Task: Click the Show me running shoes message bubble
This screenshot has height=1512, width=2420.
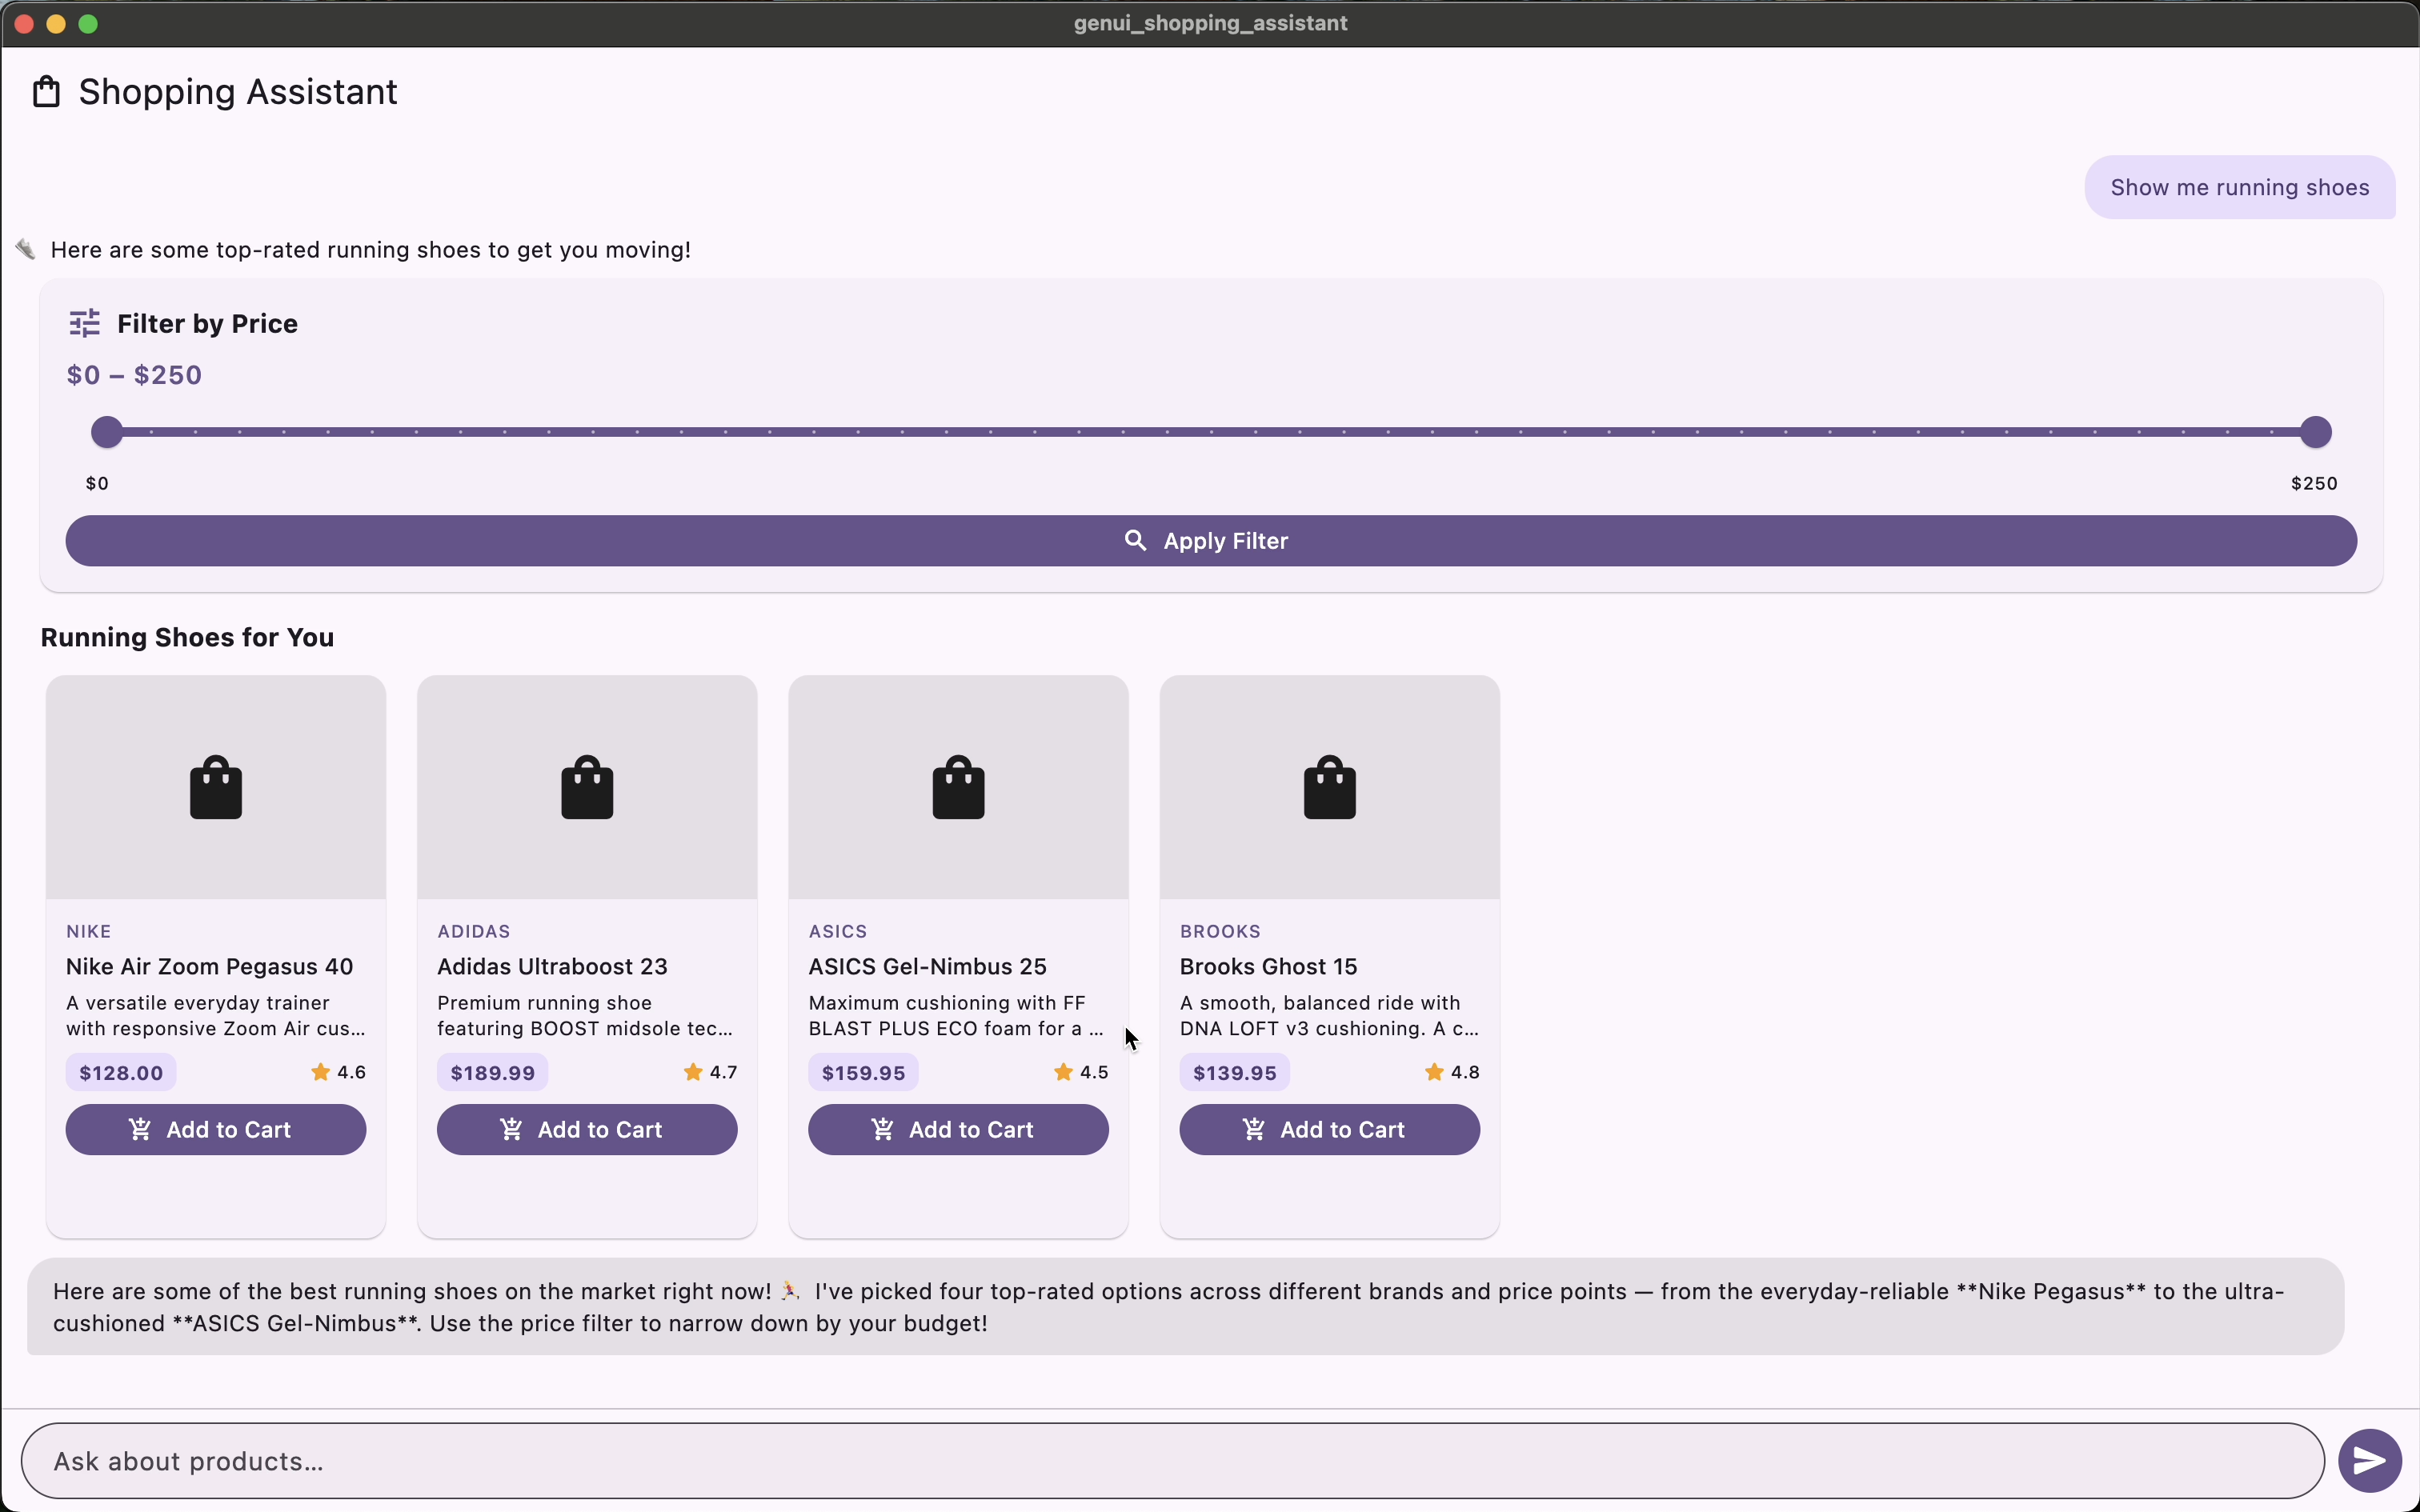Action: pos(2240,187)
